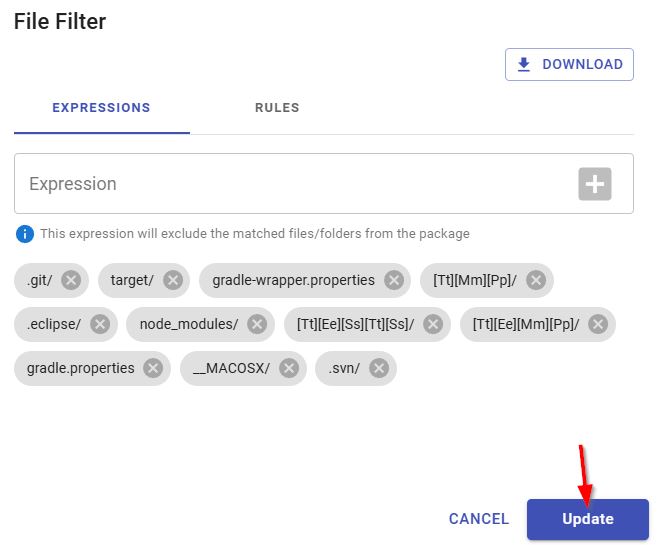
Task: Select the Expressions tab
Action: [x=101, y=108]
